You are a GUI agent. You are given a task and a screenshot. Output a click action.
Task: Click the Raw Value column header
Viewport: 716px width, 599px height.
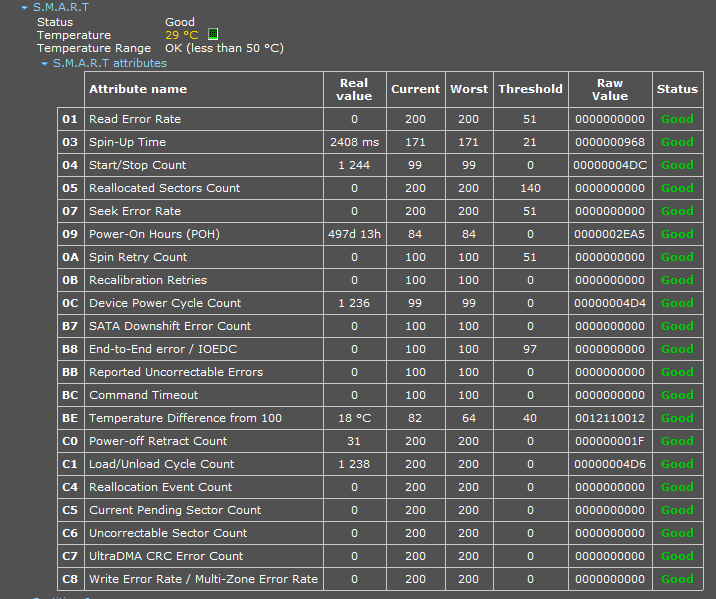click(x=609, y=89)
